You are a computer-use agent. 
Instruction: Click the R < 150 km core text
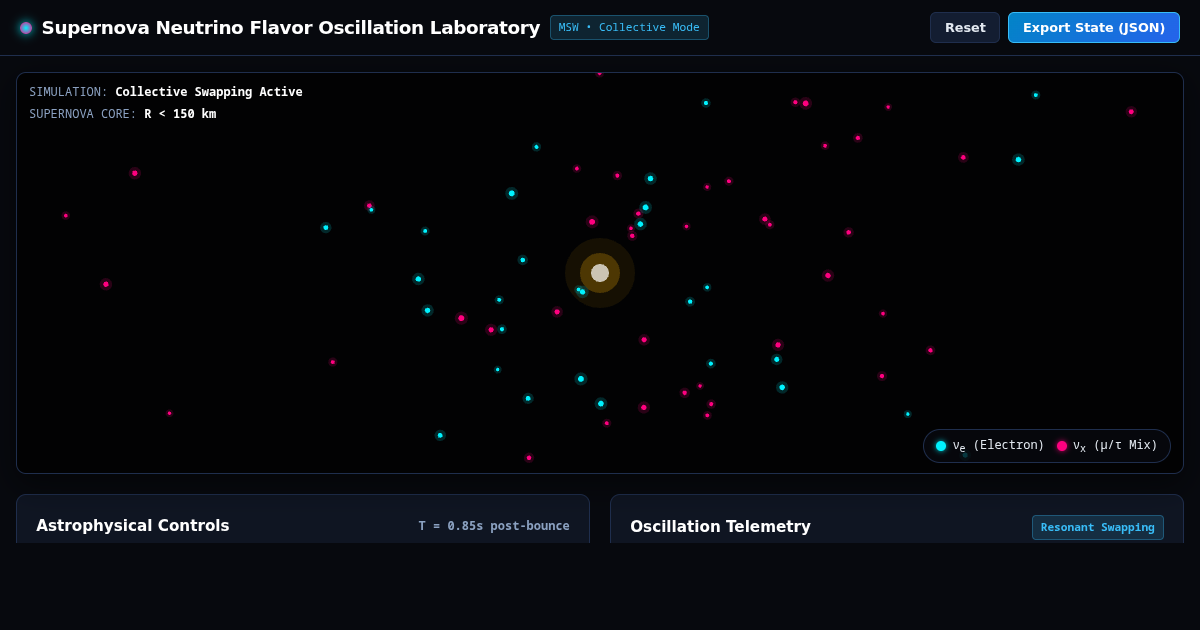point(180,114)
